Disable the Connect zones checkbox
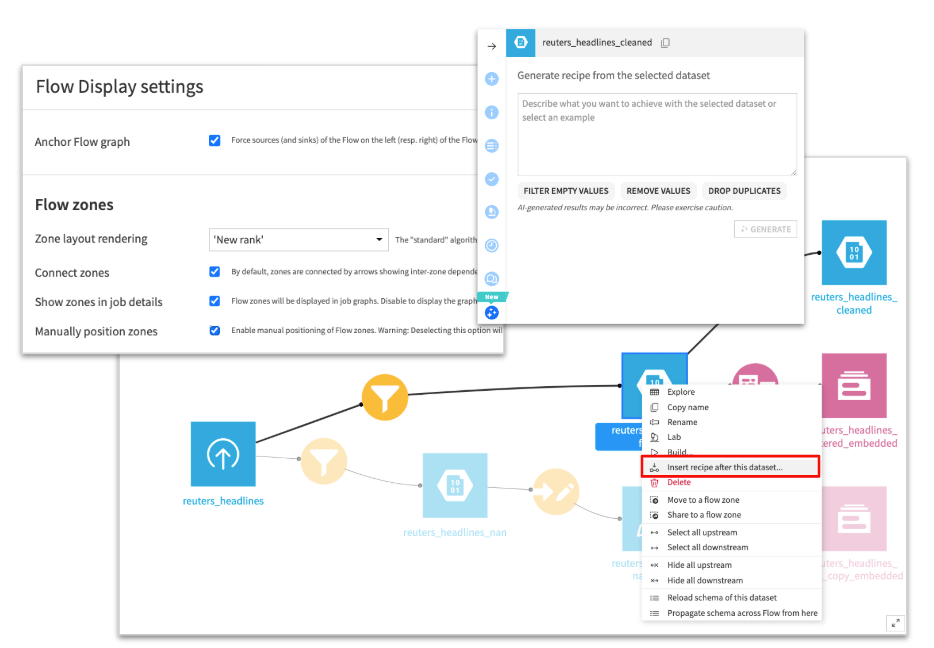Image resolution: width=934 pixels, height=648 pixels. [214, 272]
